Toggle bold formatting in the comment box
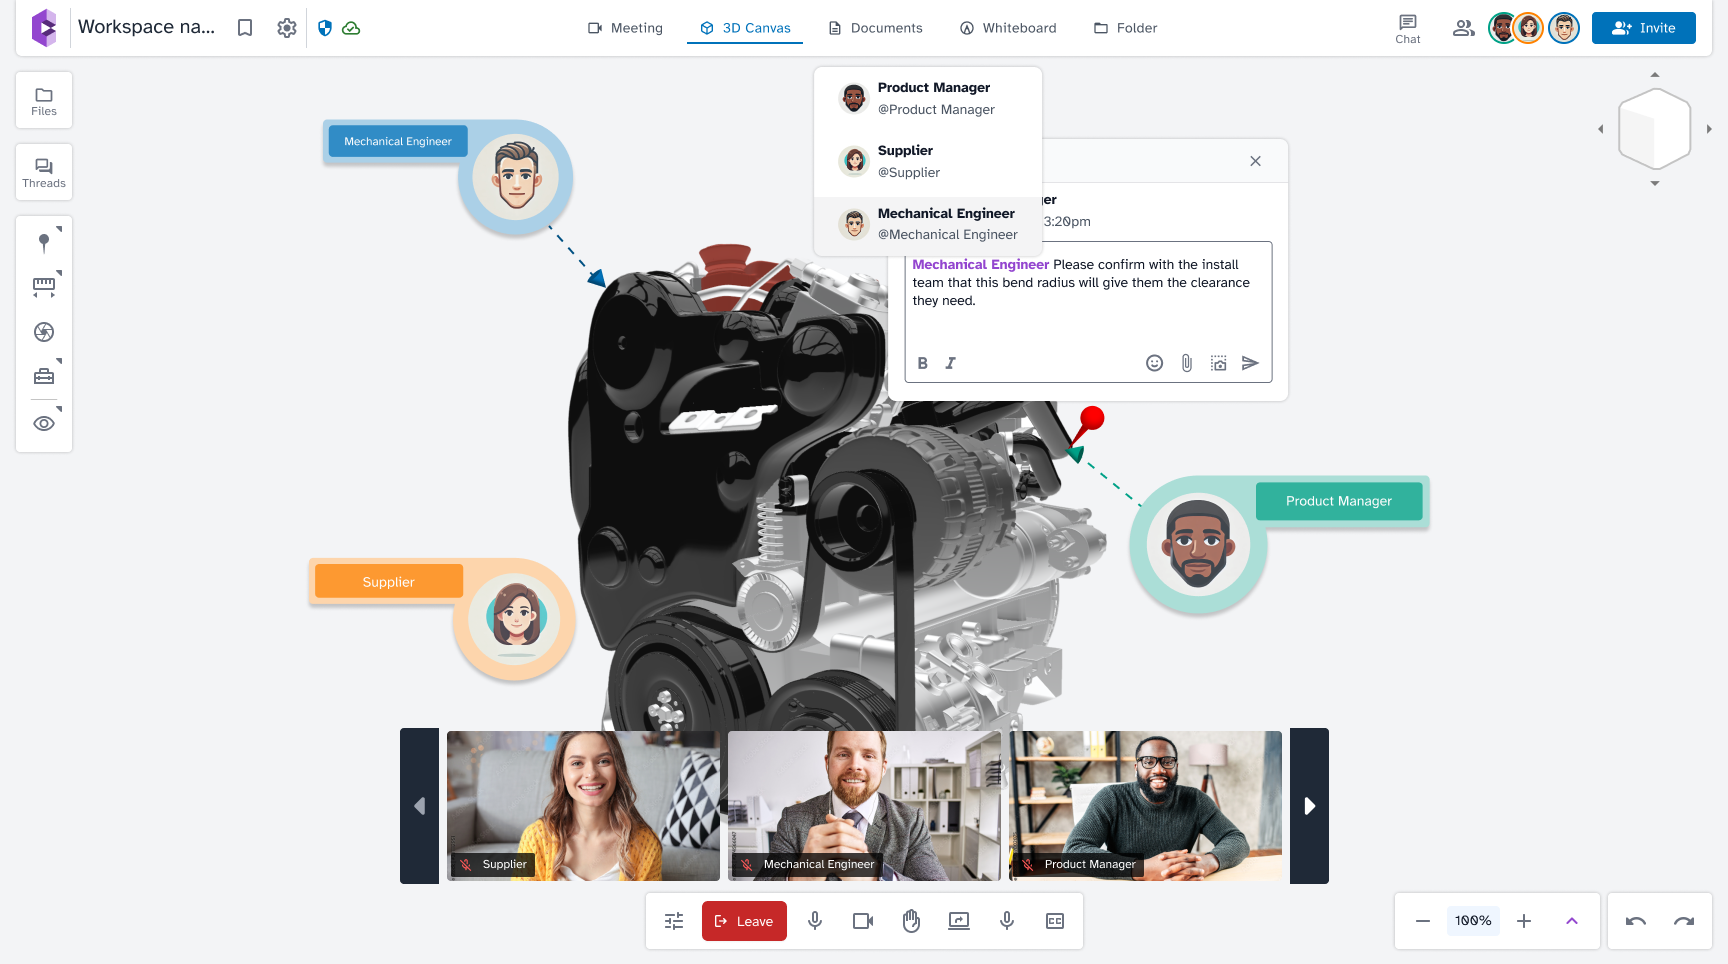Screen dimensions: 1728x964 coord(922,363)
